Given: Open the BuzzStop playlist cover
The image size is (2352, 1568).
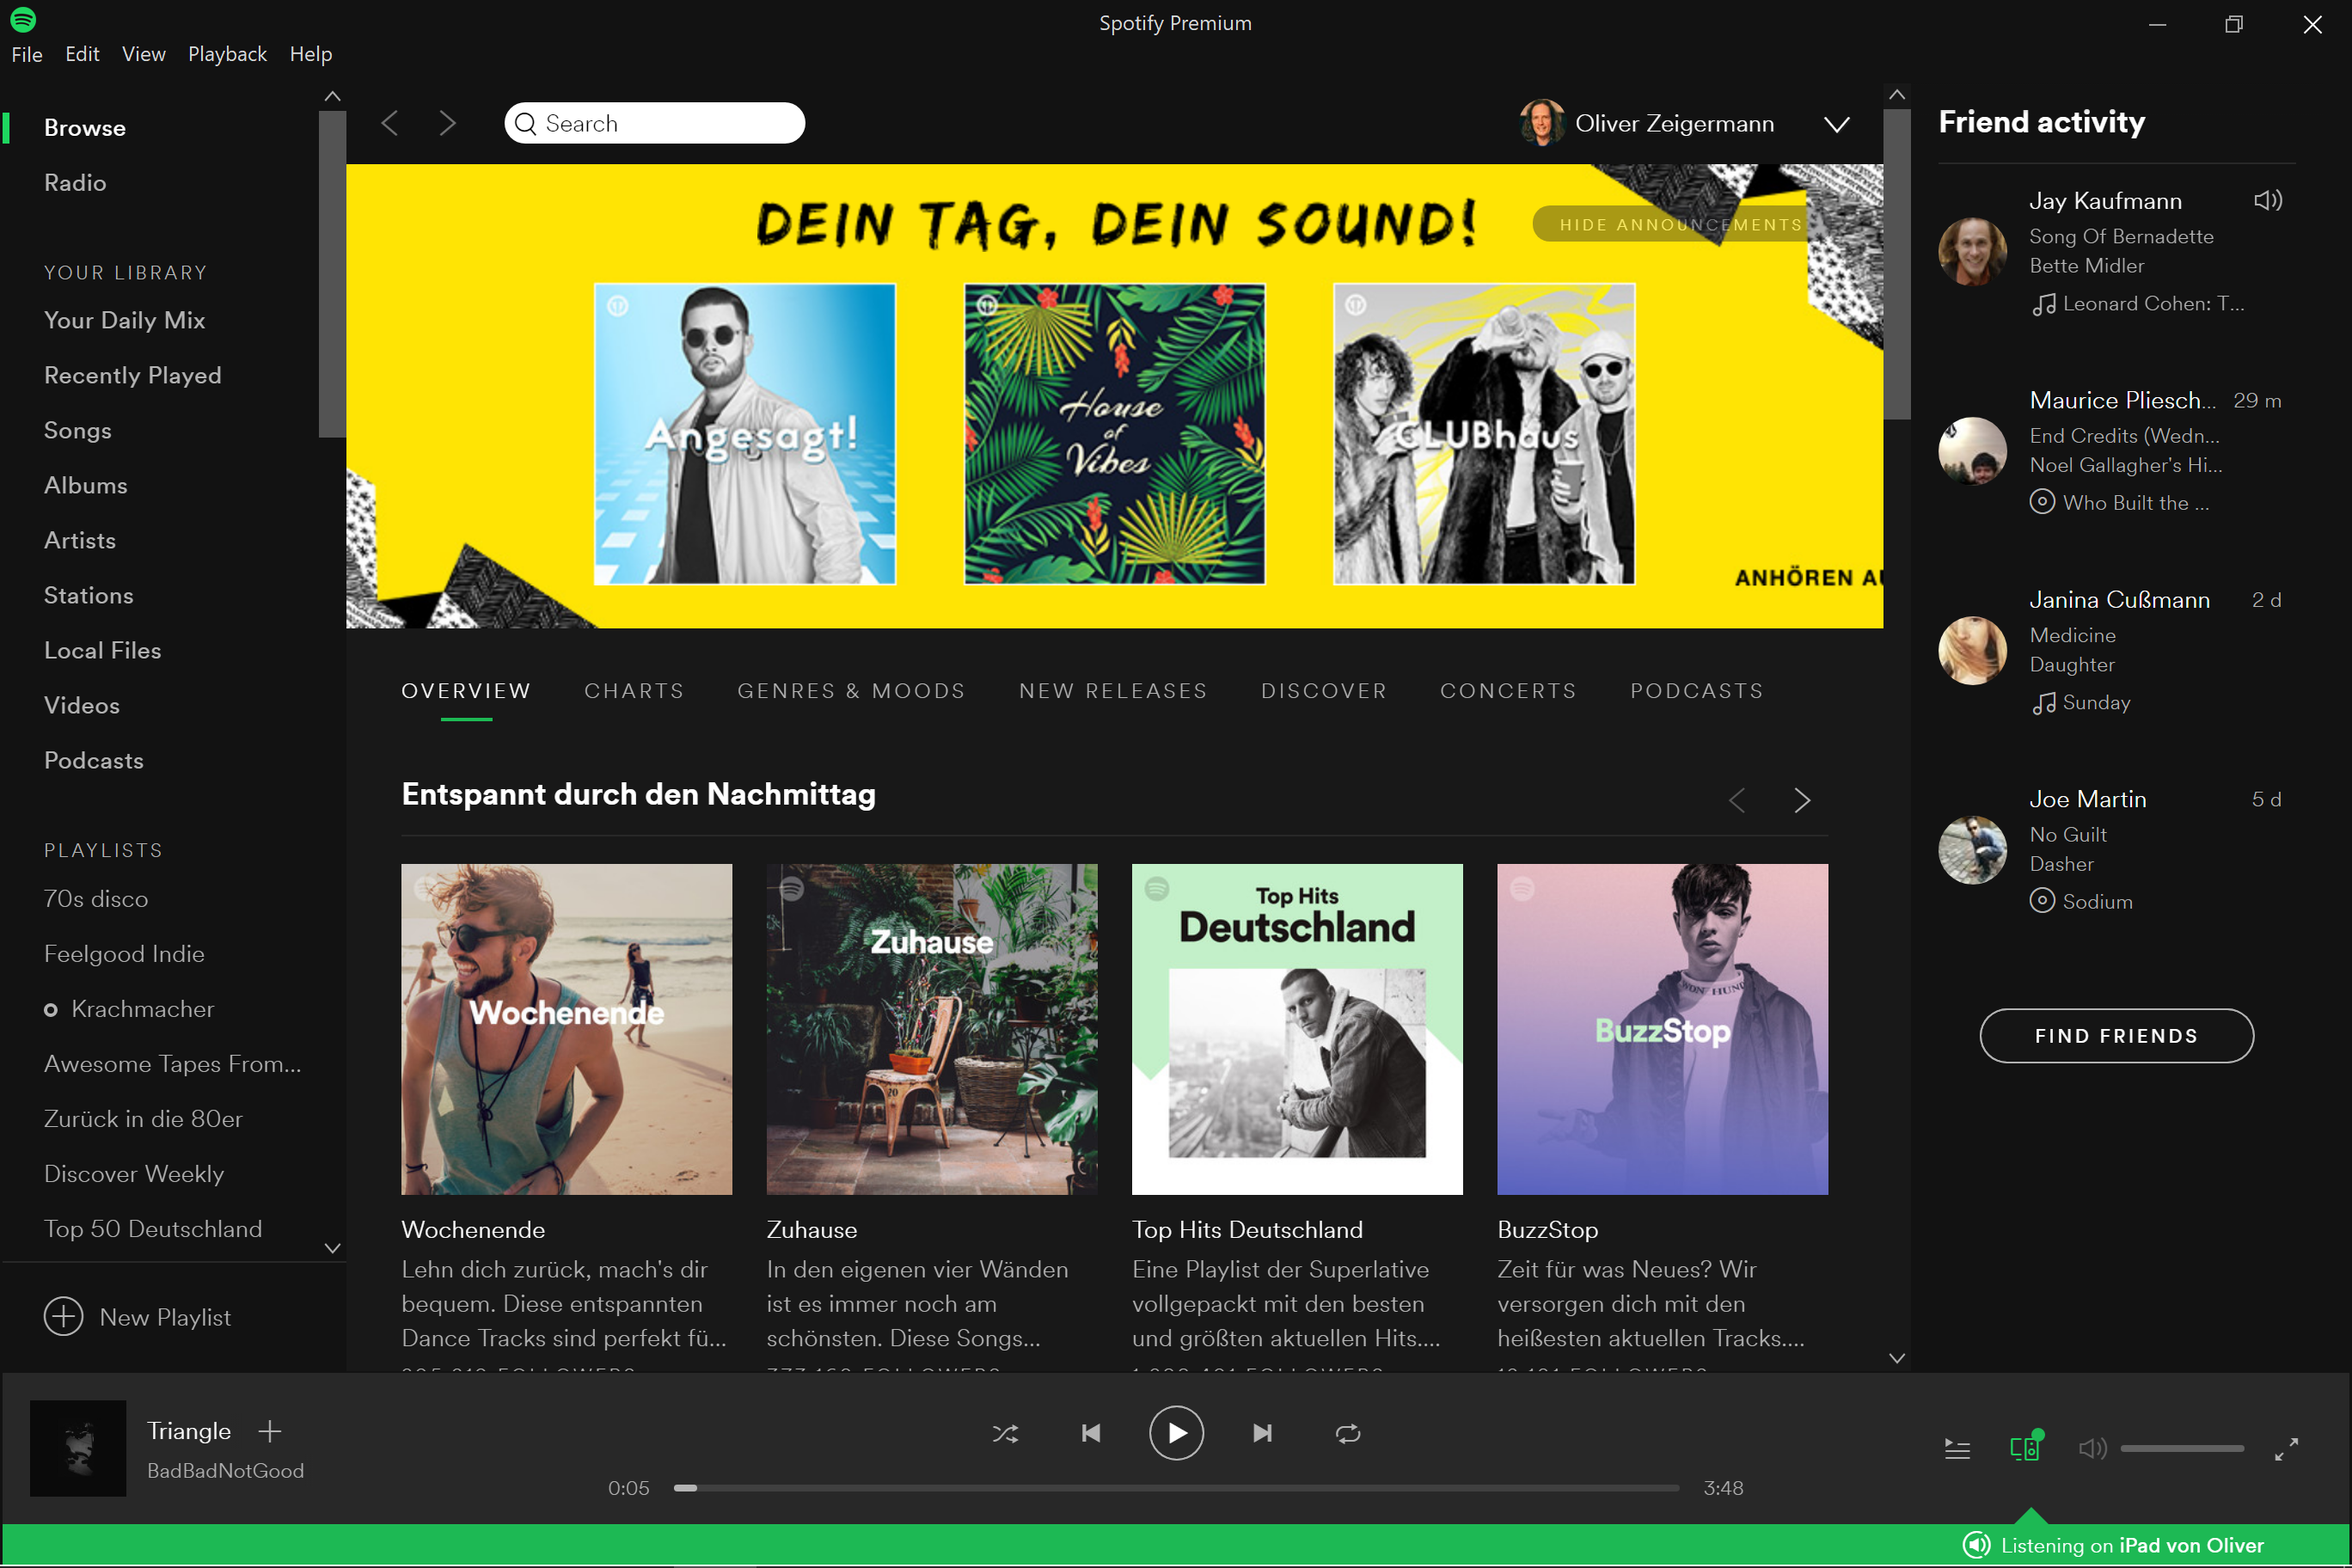Looking at the screenshot, I should click(x=1662, y=1029).
